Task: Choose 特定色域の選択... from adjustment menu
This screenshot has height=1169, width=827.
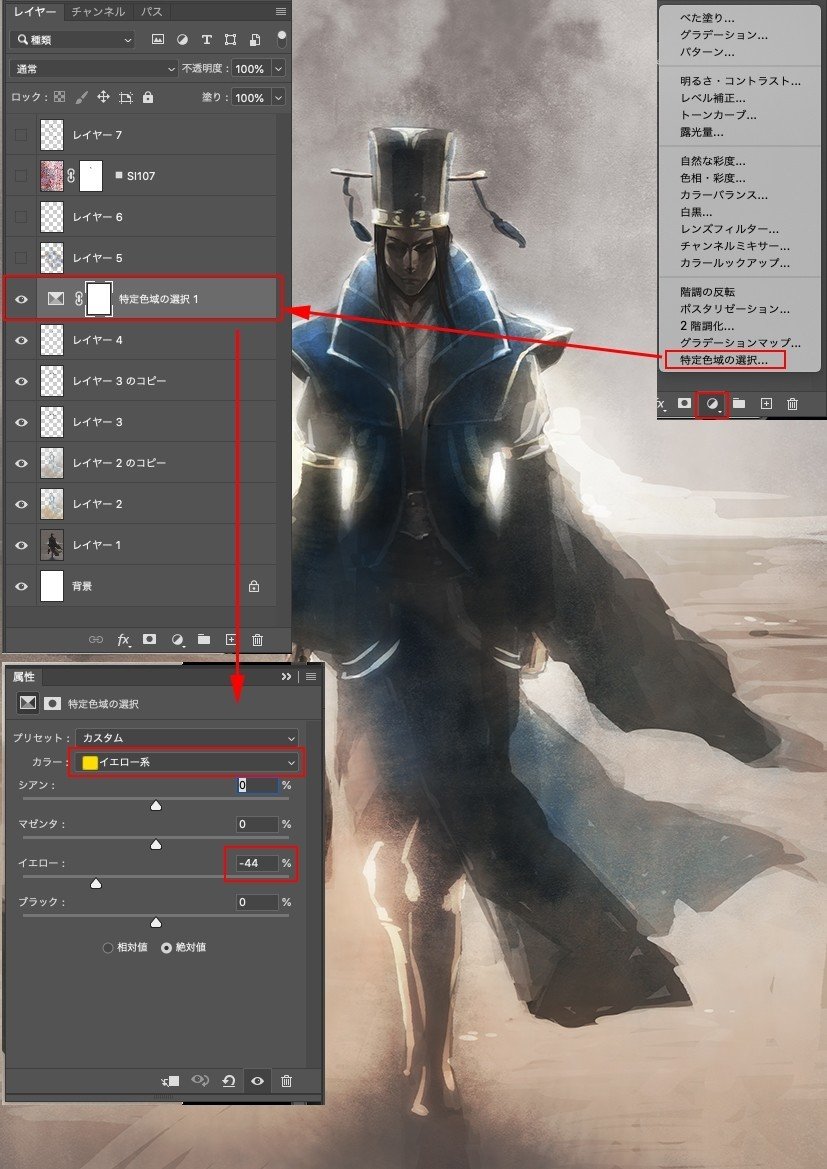Action: (723, 360)
